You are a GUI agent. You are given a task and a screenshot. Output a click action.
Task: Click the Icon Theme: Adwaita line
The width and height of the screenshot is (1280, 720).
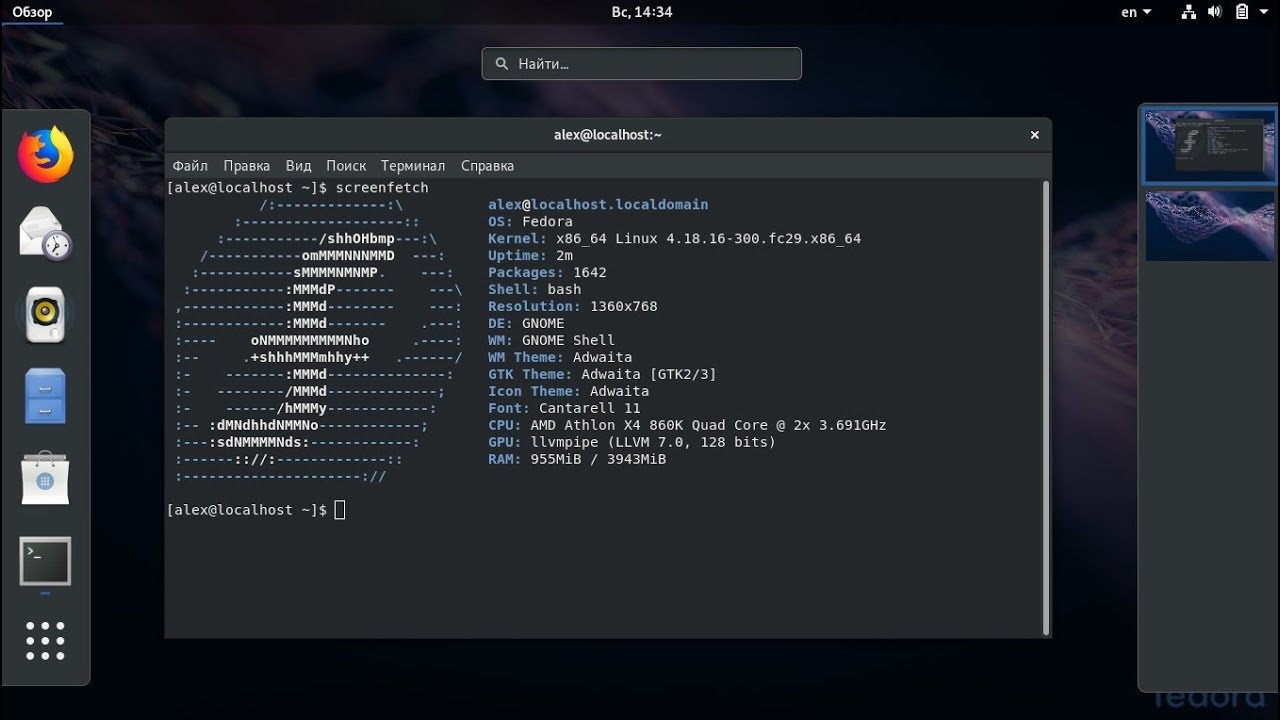(x=569, y=392)
